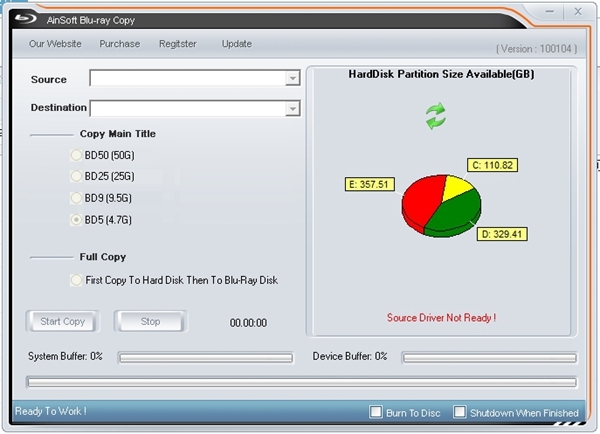Click the 'Full Copy' section heading
This screenshot has height=434, width=600.
point(103,257)
